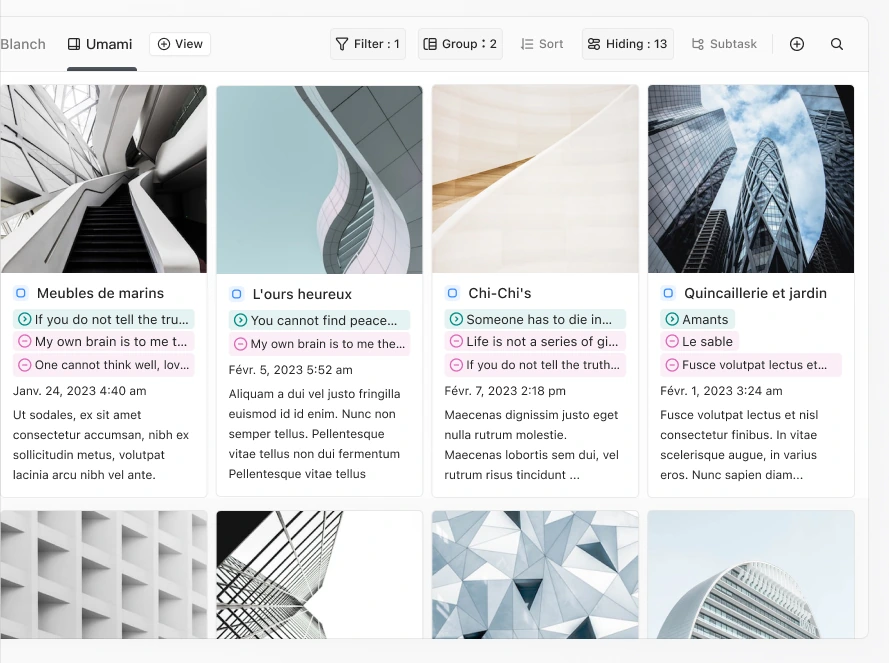
Task: Click date 'Févr. 5, 2023 5:52 am'
Action: click(x=290, y=370)
